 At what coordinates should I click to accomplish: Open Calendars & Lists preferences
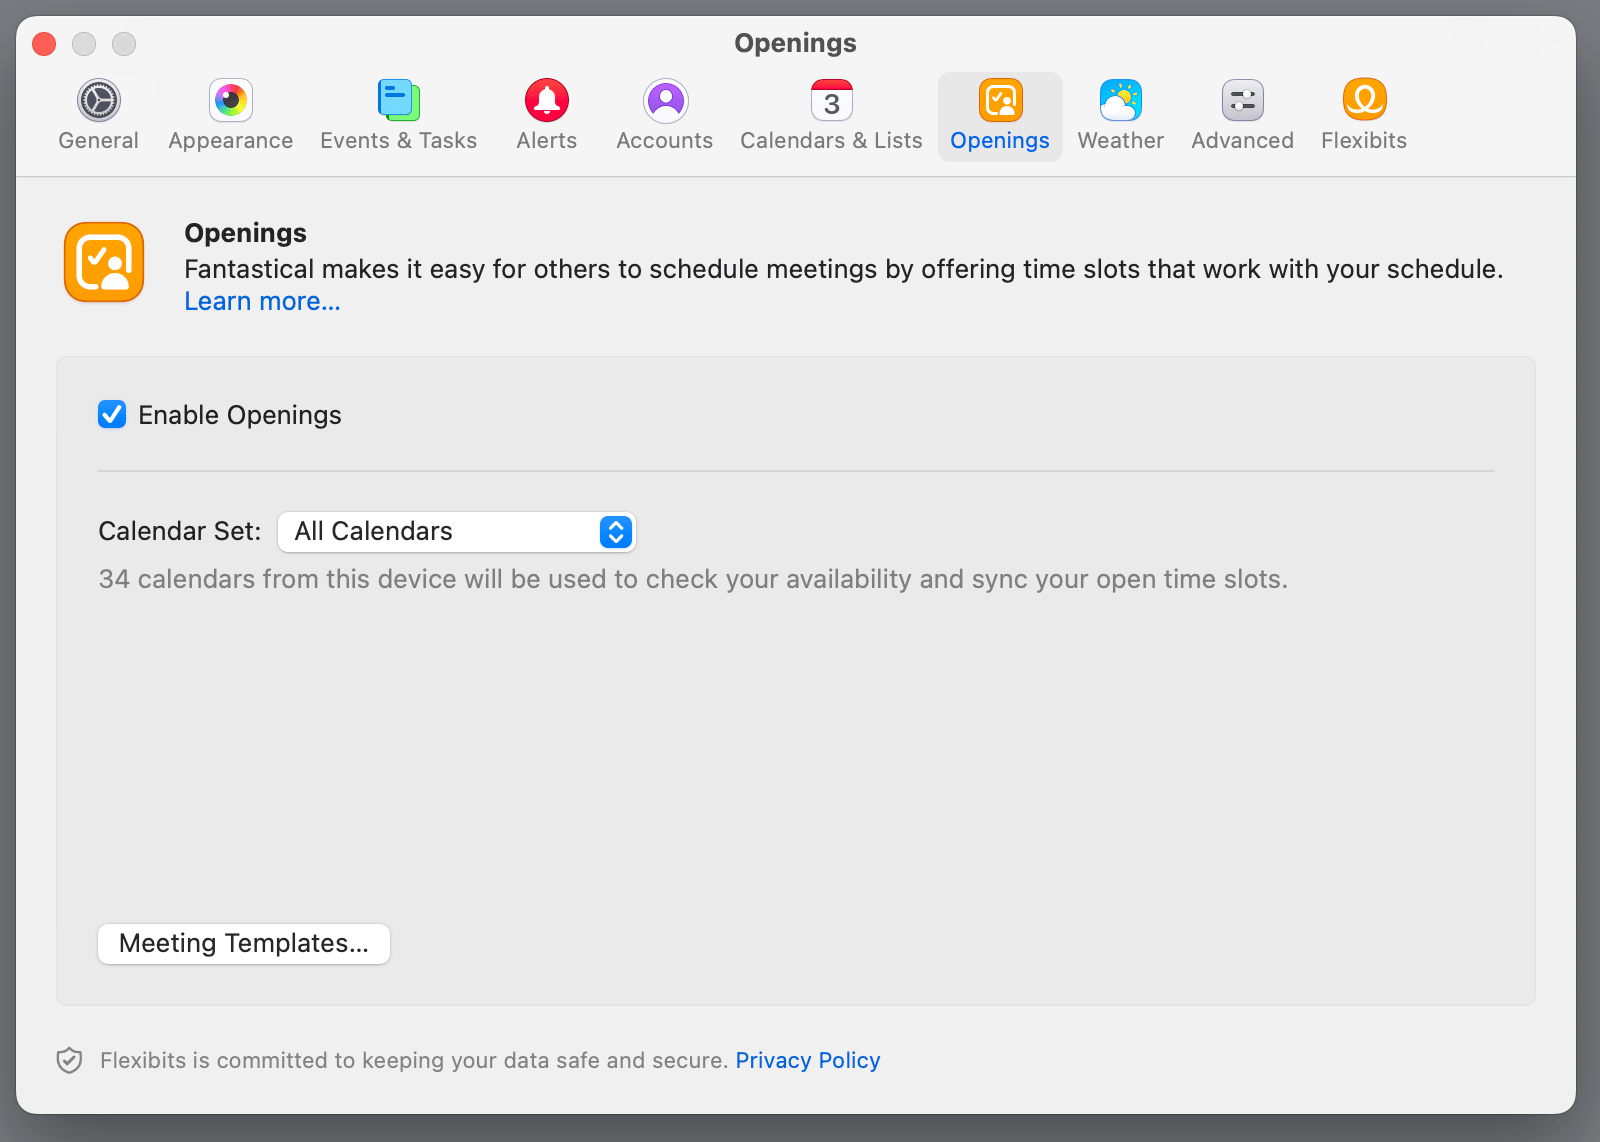831,116
